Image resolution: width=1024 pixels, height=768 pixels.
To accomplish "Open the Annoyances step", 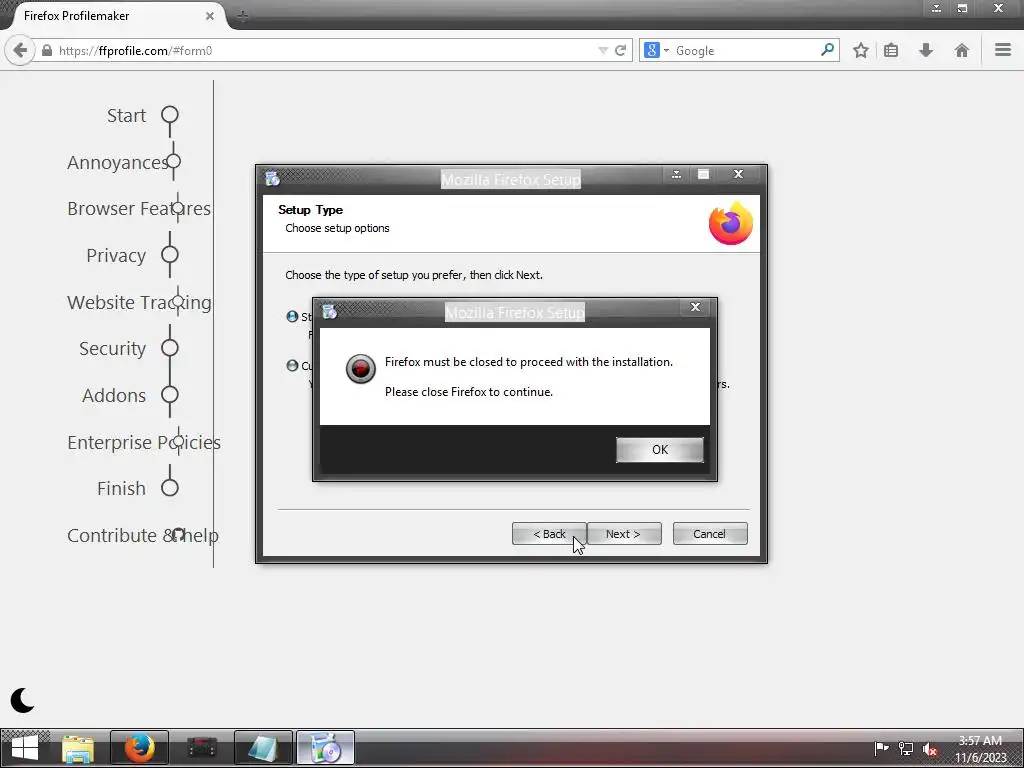I will [x=118, y=162].
